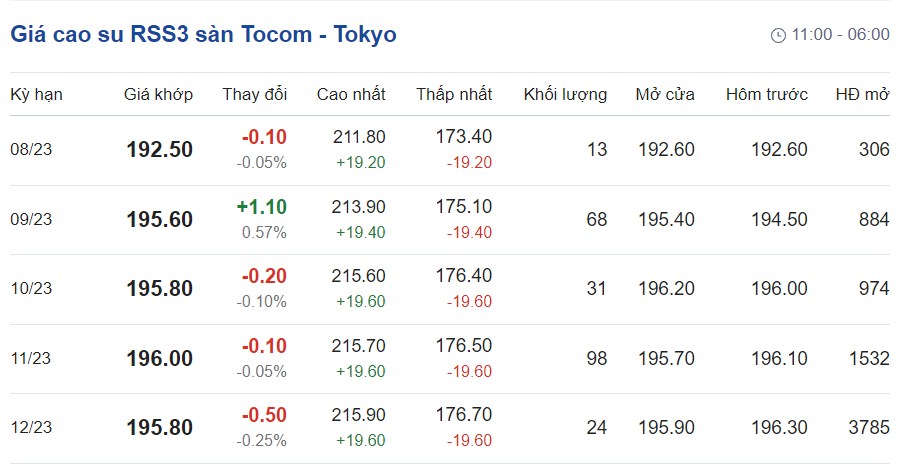Image resolution: width=905 pixels, height=466 pixels.
Task: Click the HĐ mở column header
Action: pos(862,94)
